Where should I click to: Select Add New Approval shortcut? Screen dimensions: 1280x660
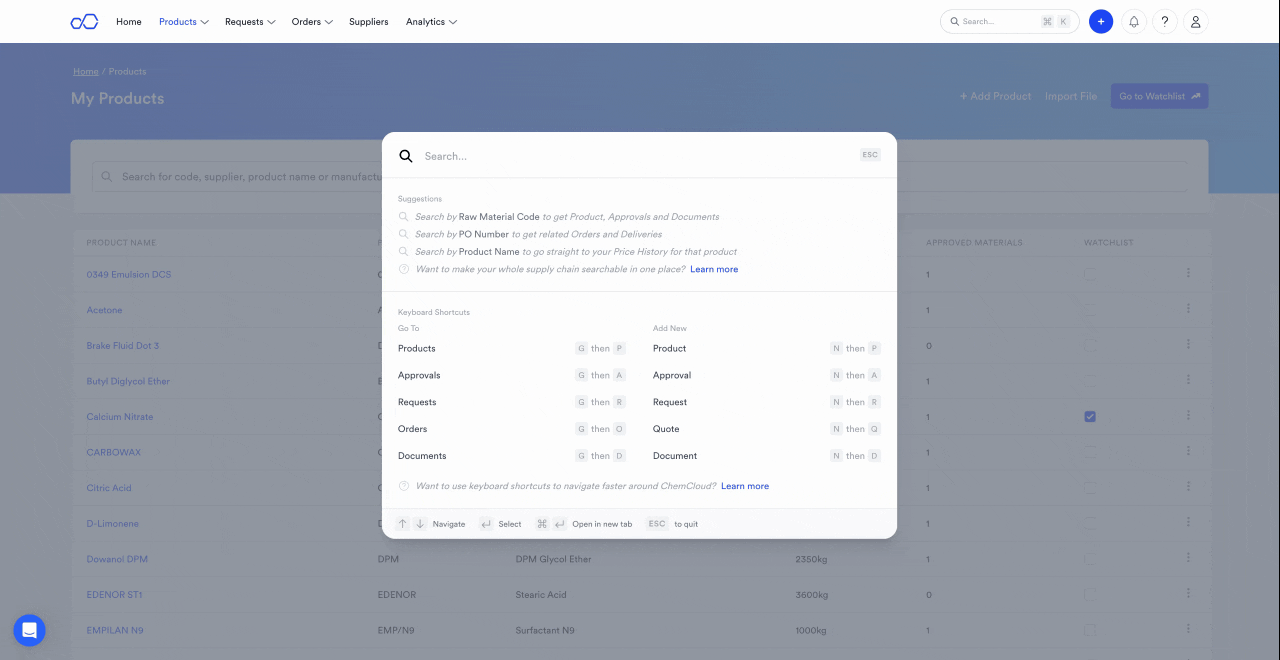pos(767,375)
